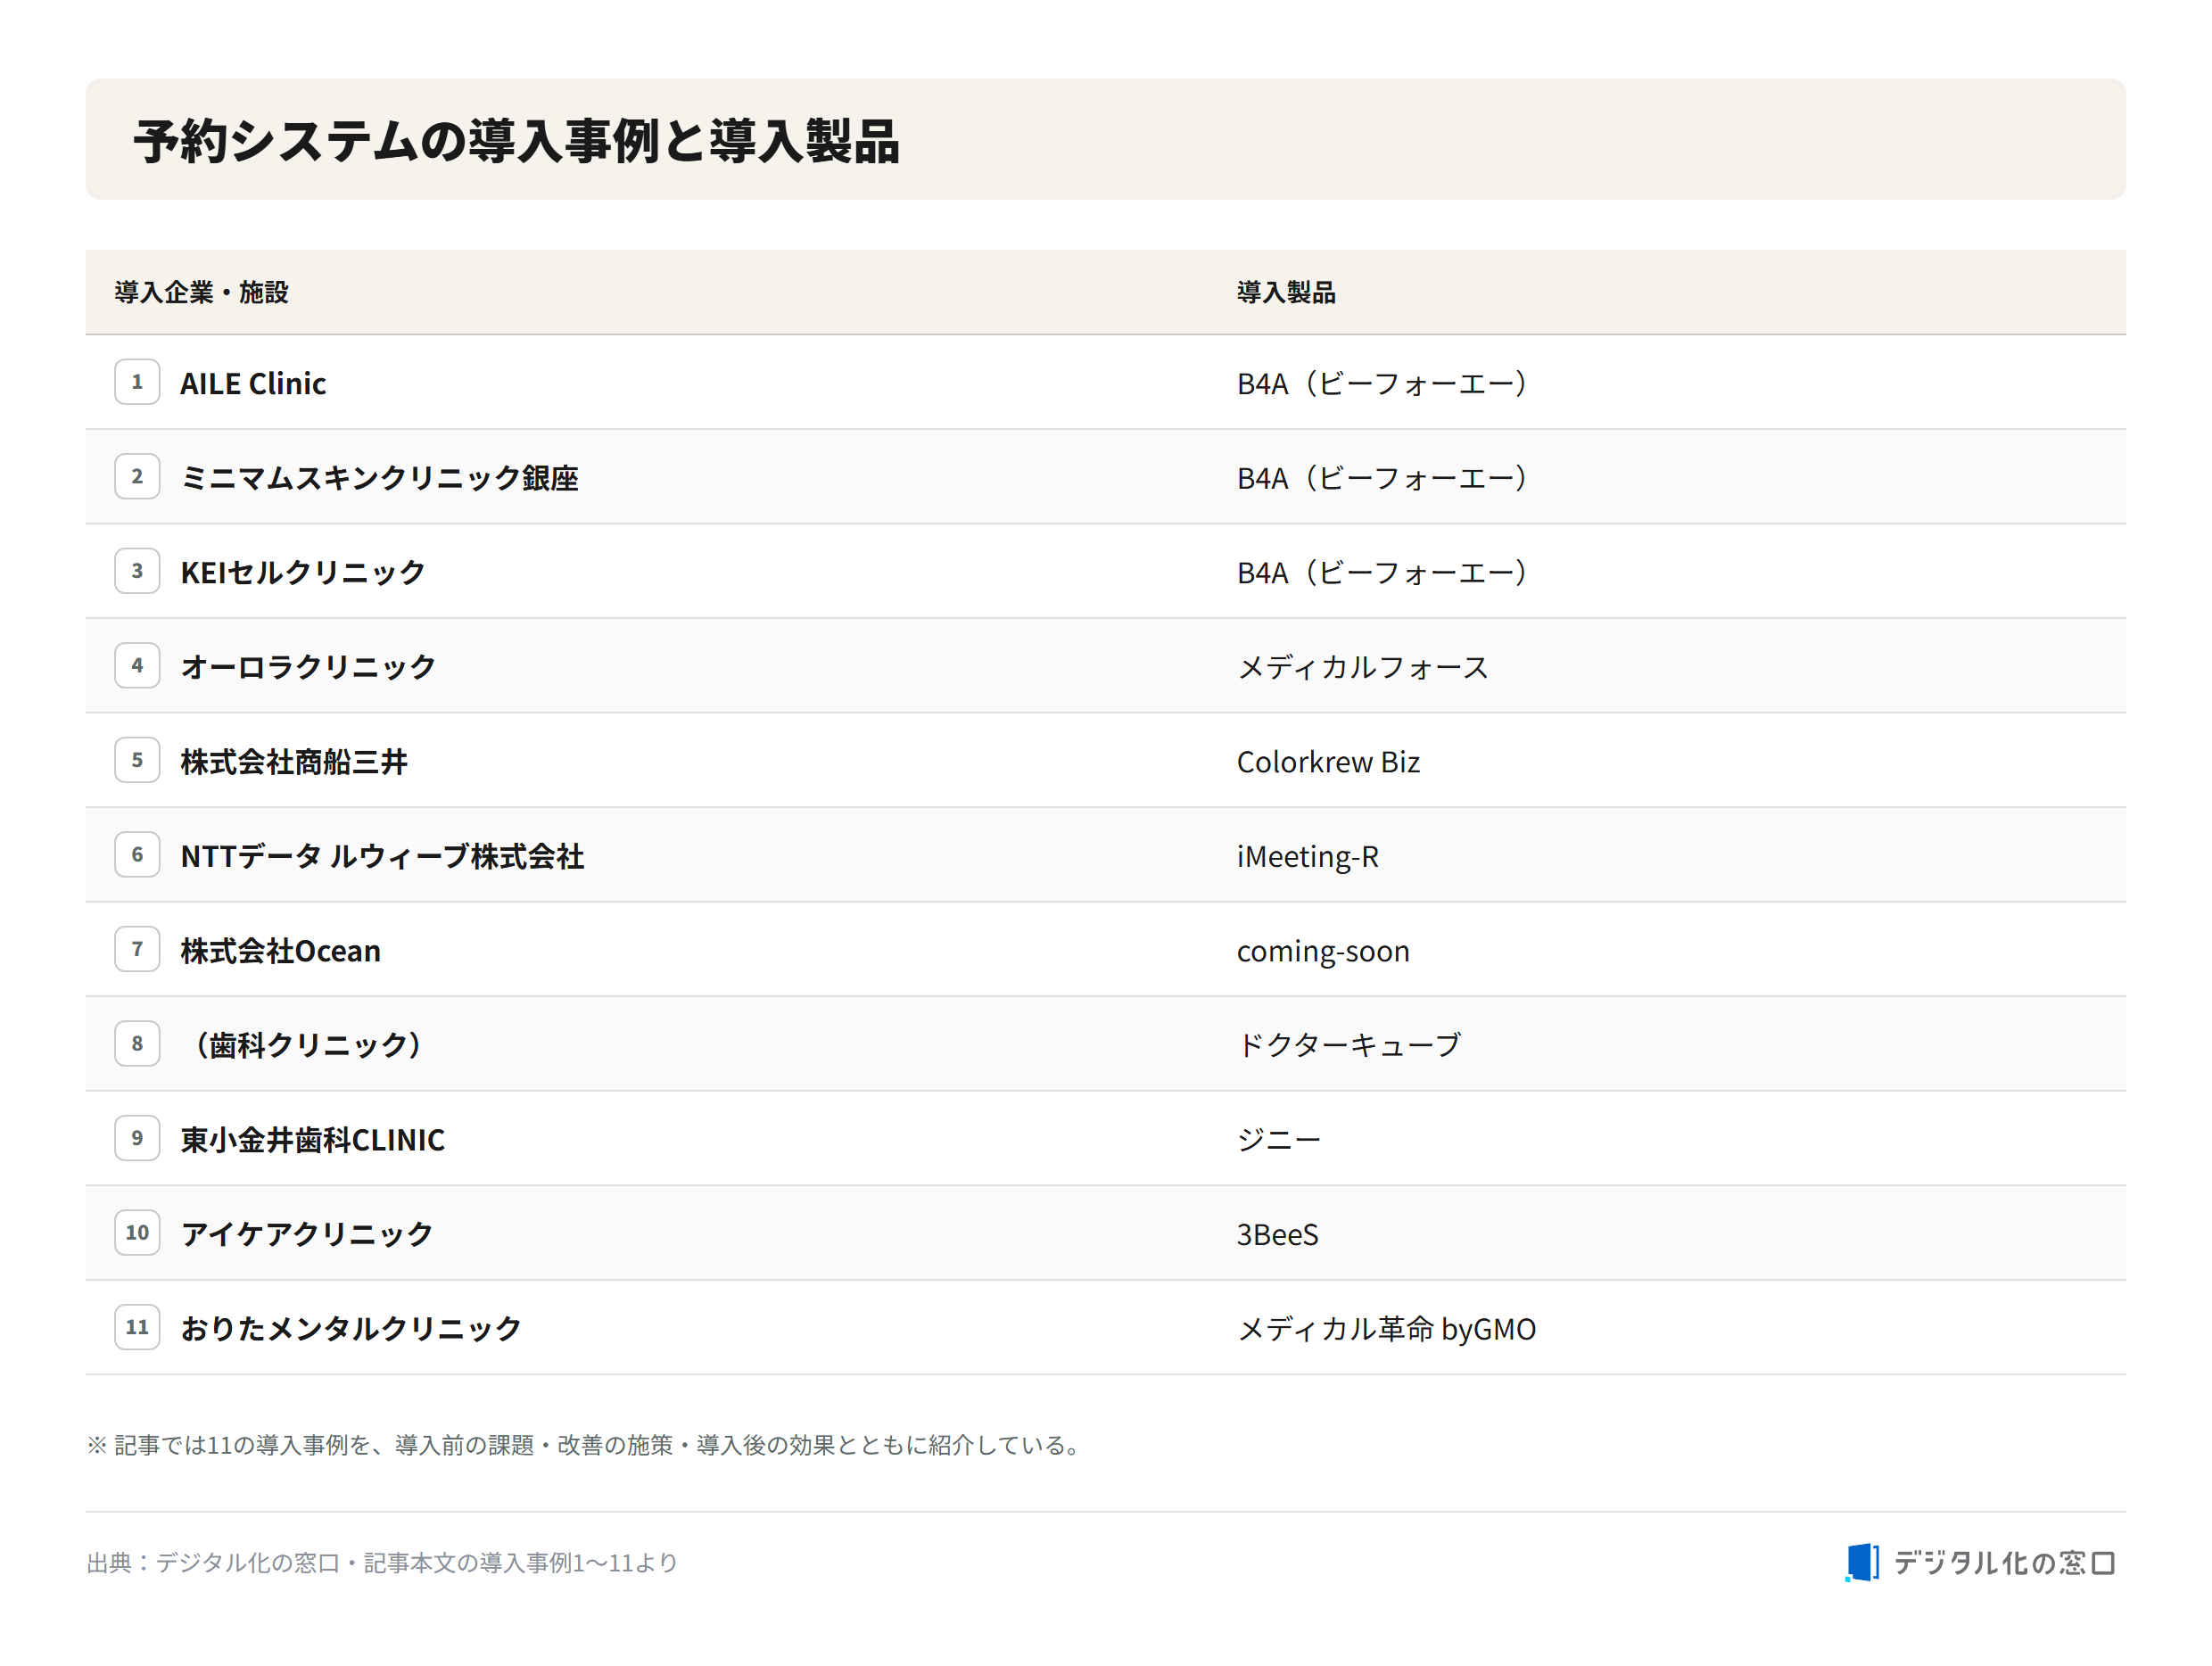Click ジニー product cell
Image resolution: width=2212 pixels, height=1666 pixels.
[1279, 1140]
